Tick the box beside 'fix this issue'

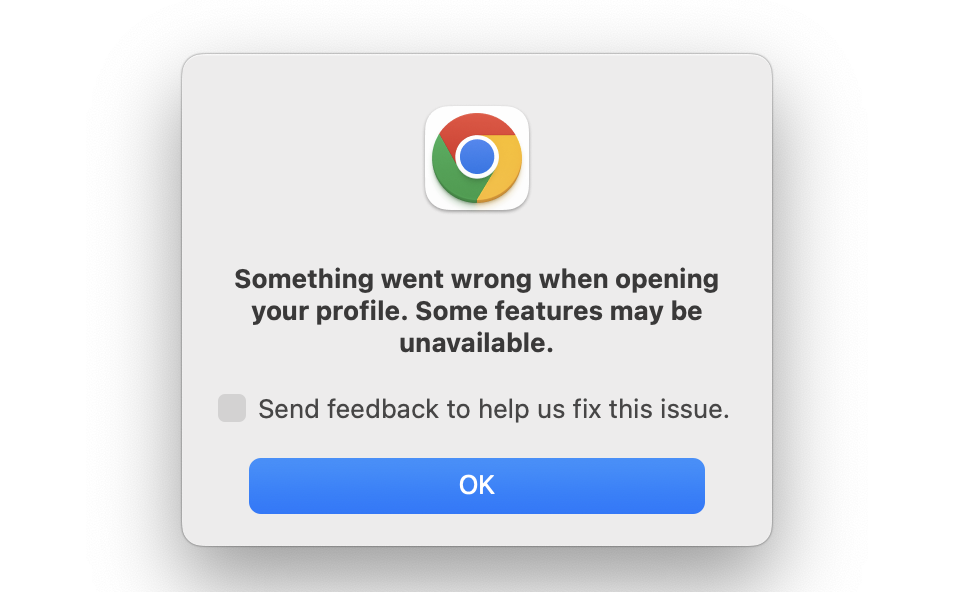[x=232, y=408]
